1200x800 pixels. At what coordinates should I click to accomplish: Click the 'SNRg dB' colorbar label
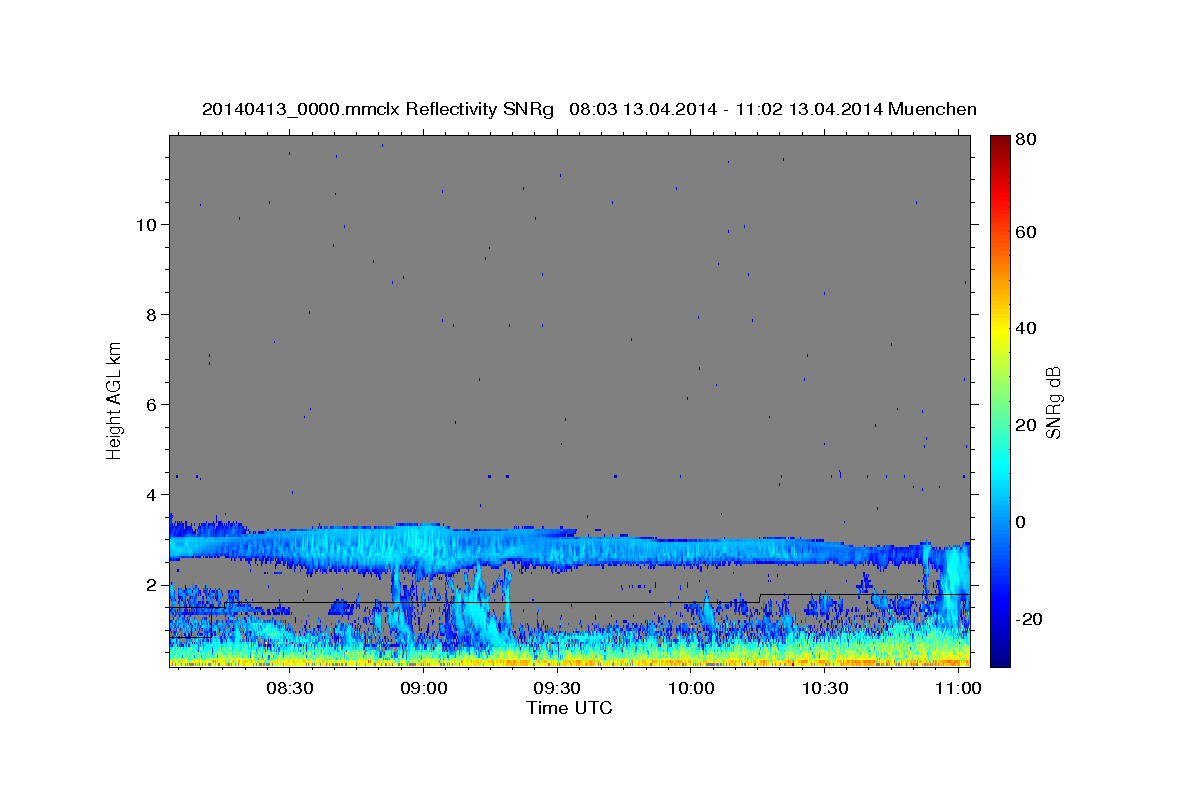pos(1053,401)
